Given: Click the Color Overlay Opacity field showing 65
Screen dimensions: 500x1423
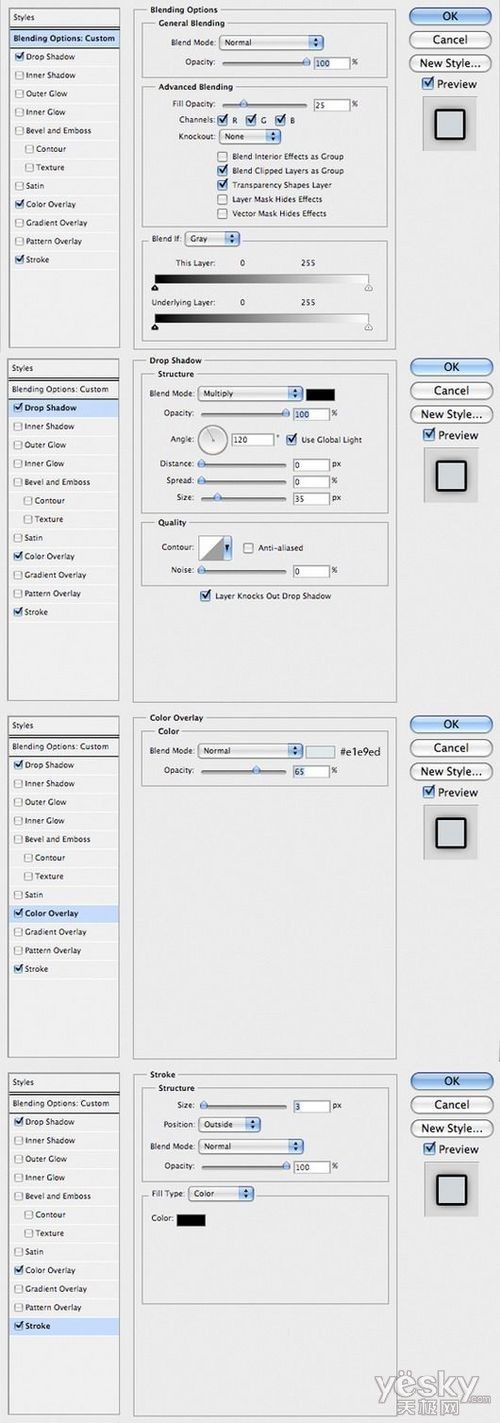Looking at the screenshot, I should coord(311,771).
